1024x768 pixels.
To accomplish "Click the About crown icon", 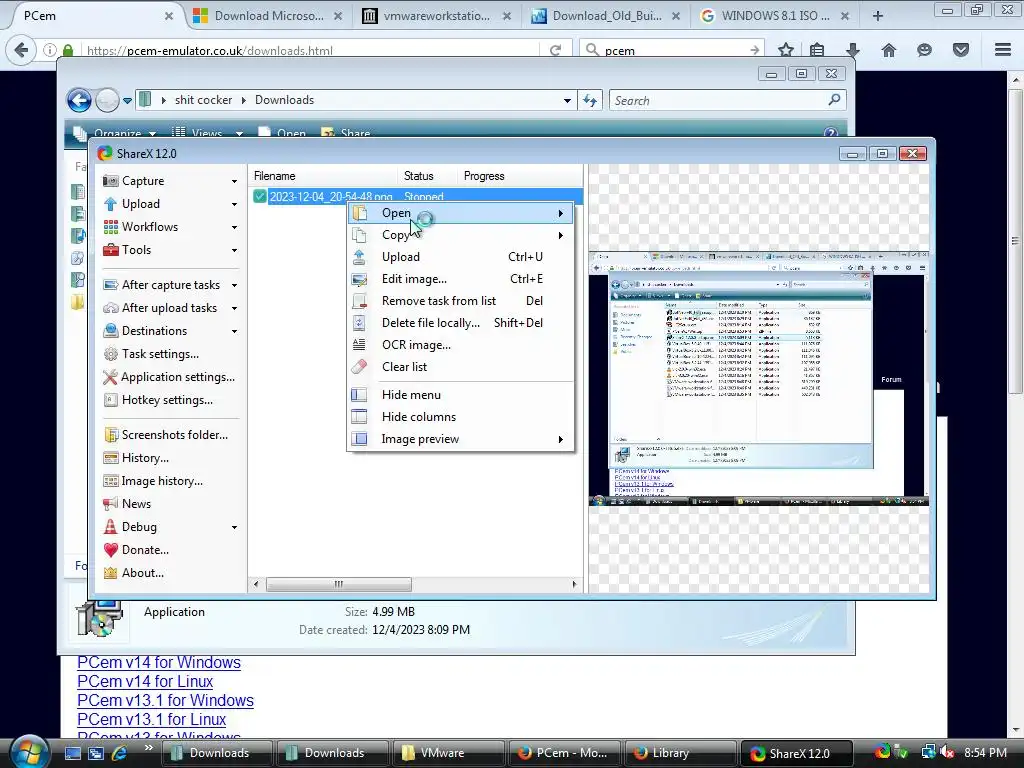I will click(x=110, y=573).
